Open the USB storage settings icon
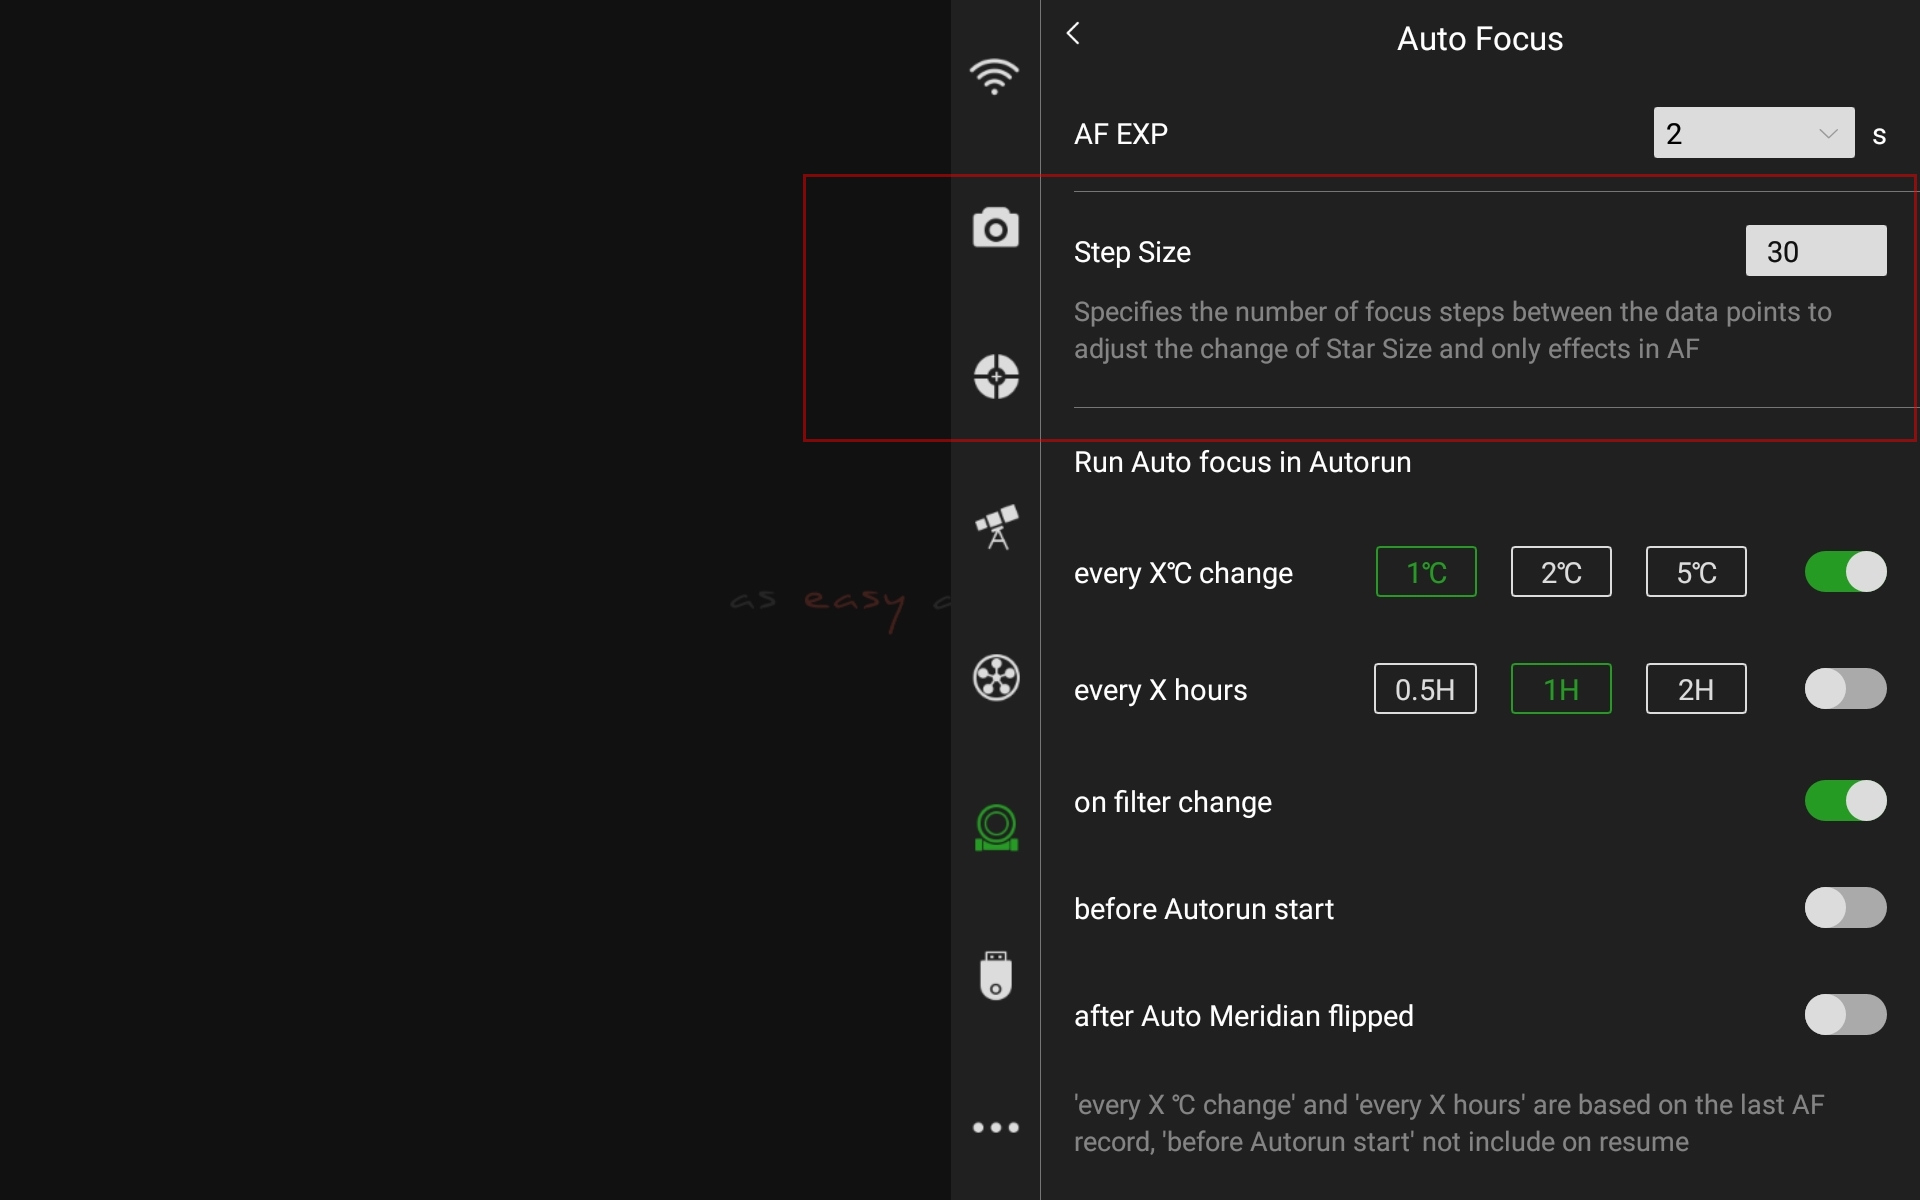This screenshot has height=1200, width=1920. (x=995, y=976)
